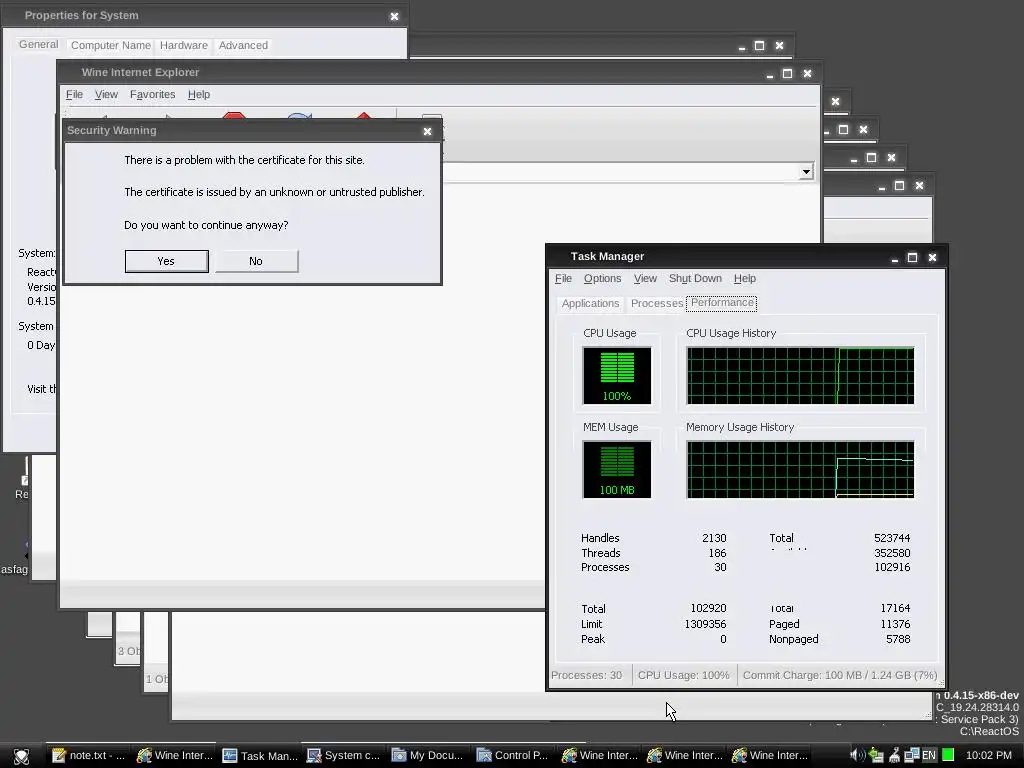
Task: Switch to Advanced tab in System properties
Action: click(x=243, y=45)
